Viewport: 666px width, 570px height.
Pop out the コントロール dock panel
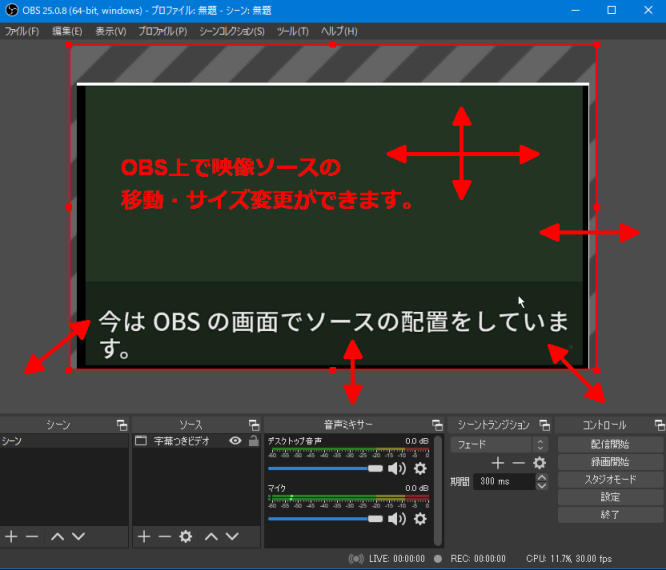(660, 425)
